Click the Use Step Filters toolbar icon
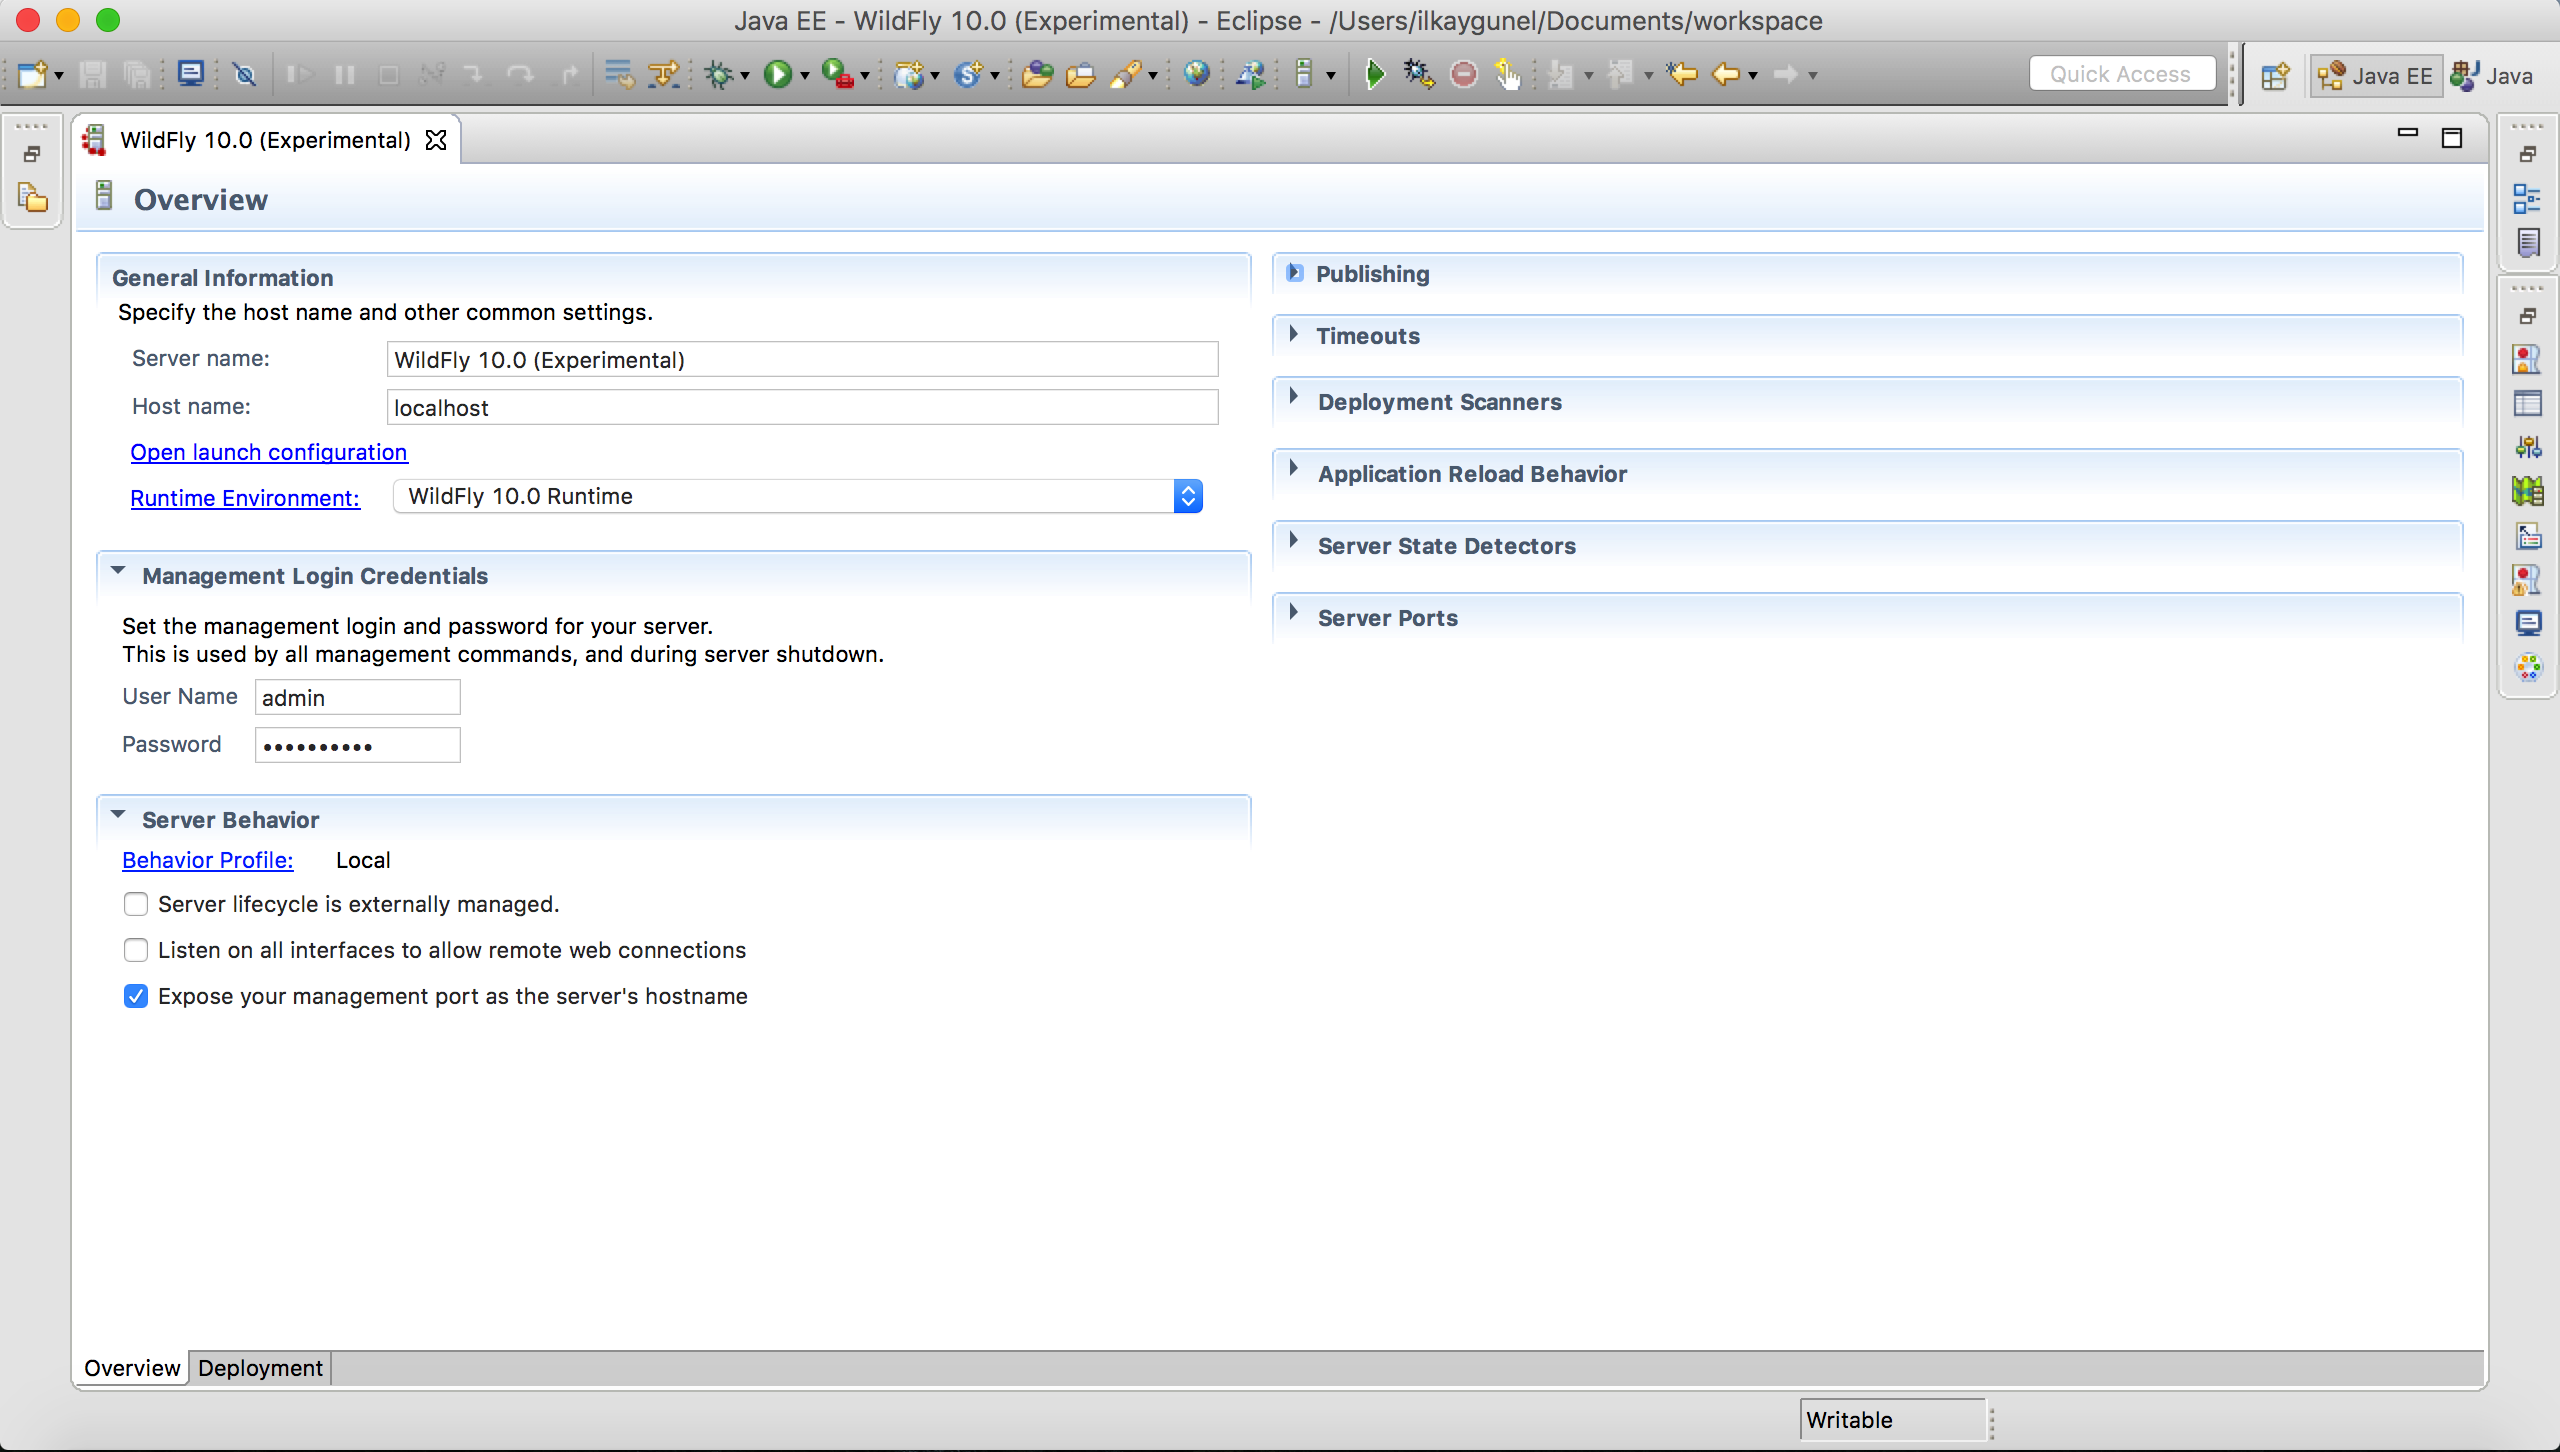Image resolution: width=2560 pixels, height=1452 pixels. (x=664, y=75)
